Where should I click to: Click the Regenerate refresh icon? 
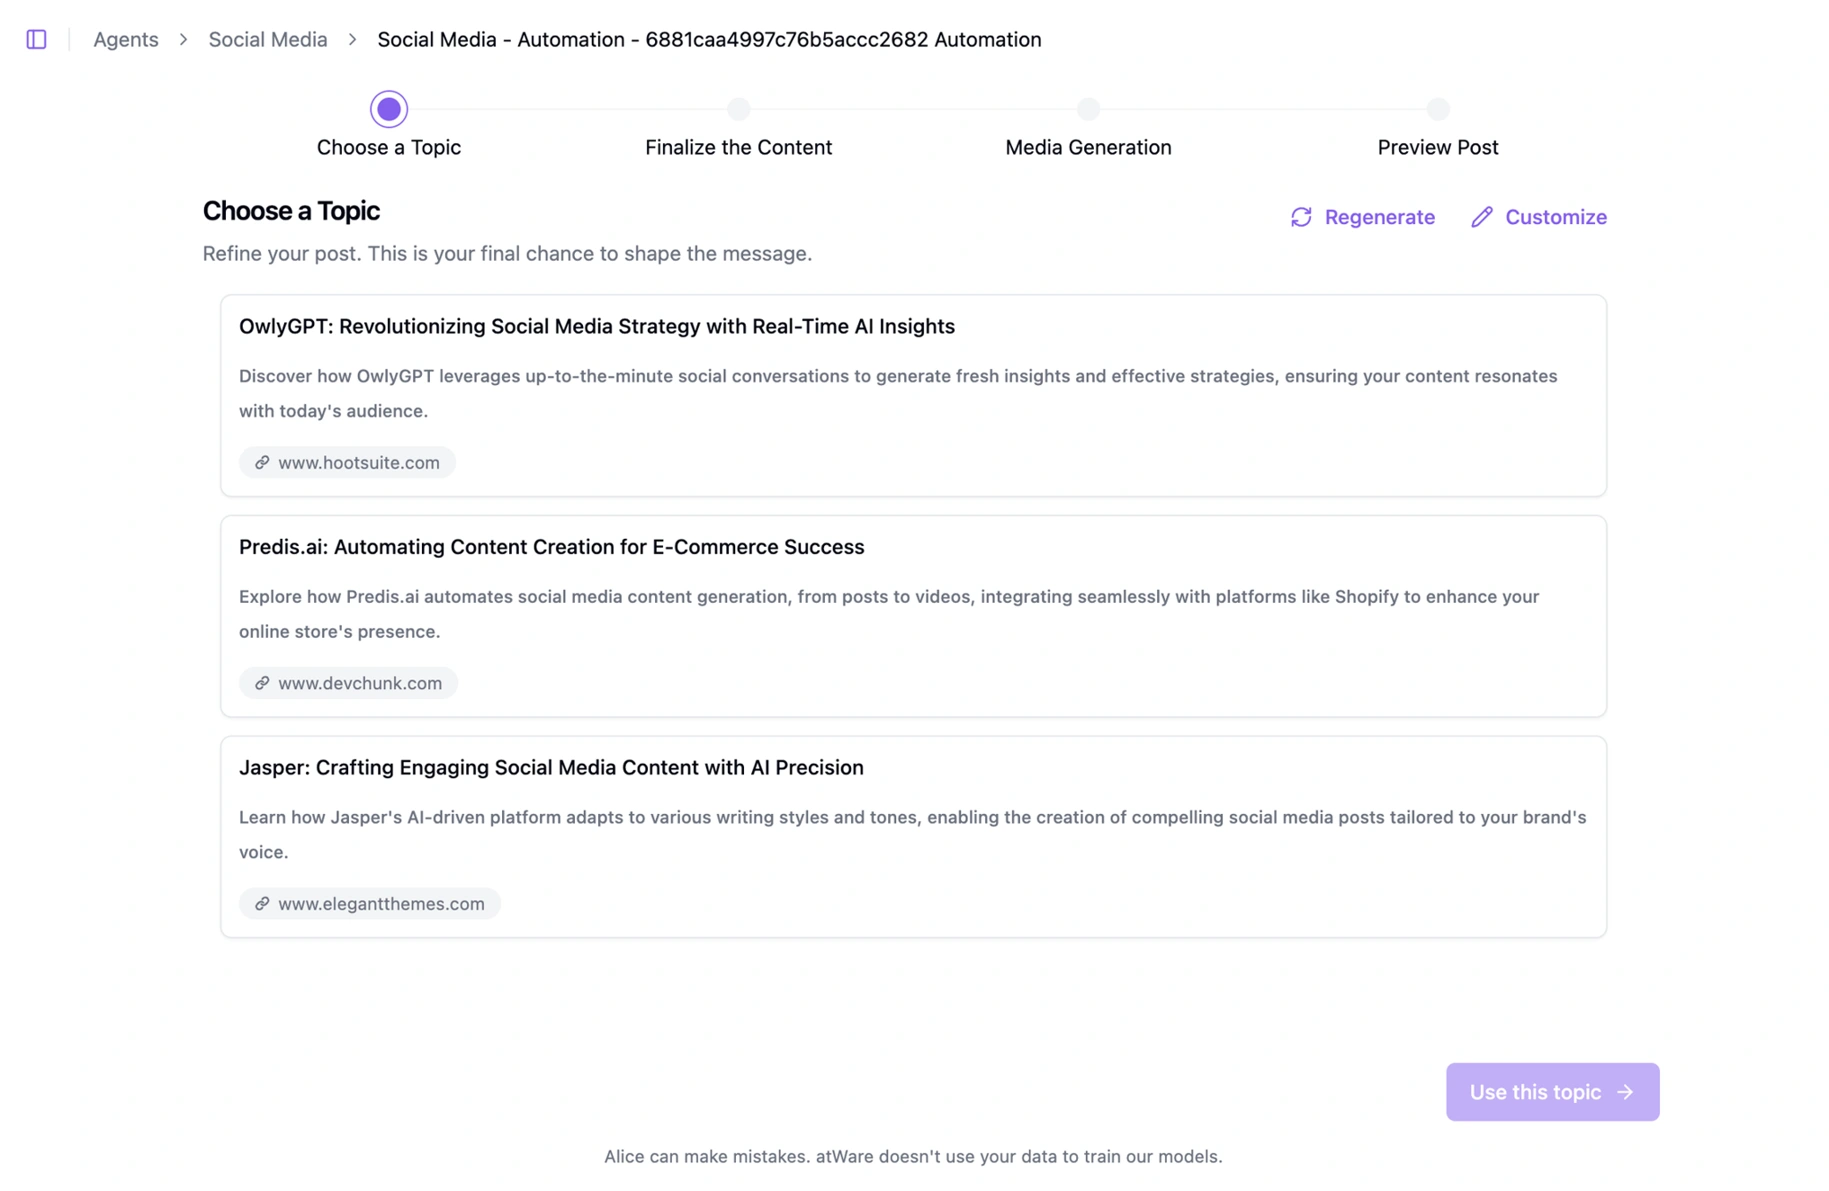[x=1300, y=217]
